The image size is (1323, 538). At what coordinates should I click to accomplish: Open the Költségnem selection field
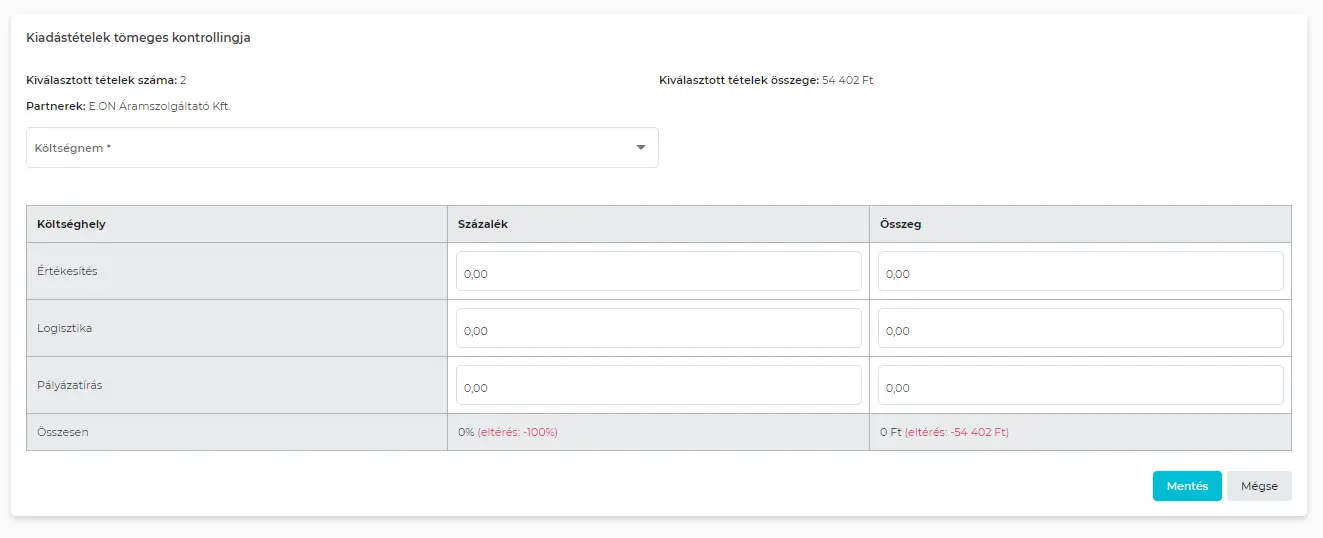(x=330, y=148)
